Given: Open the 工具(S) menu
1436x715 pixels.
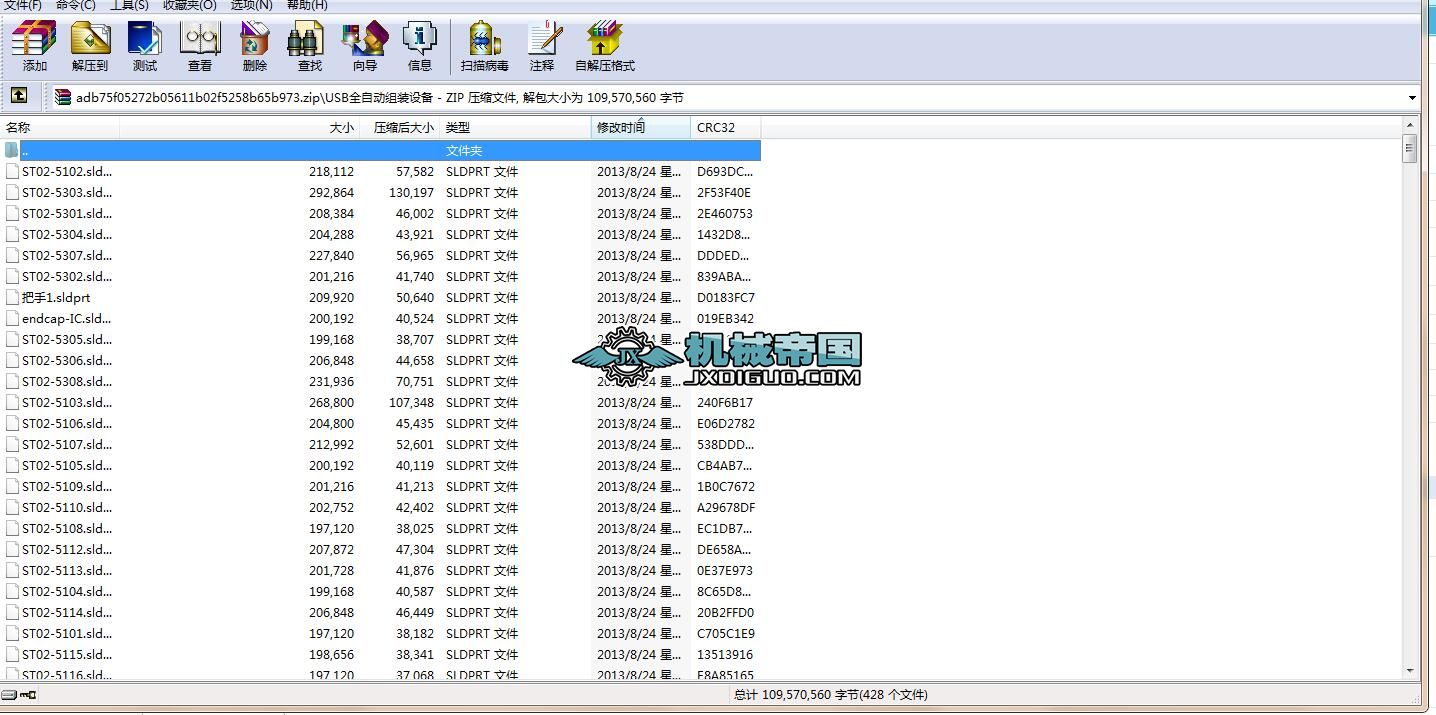Looking at the screenshot, I should coord(129,5).
